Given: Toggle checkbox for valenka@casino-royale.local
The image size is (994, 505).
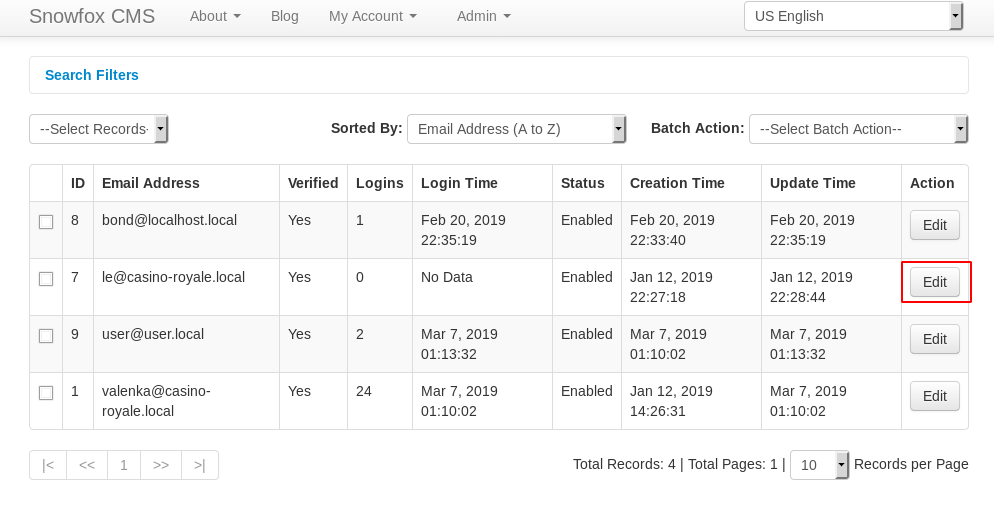Looking at the screenshot, I should (46, 393).
